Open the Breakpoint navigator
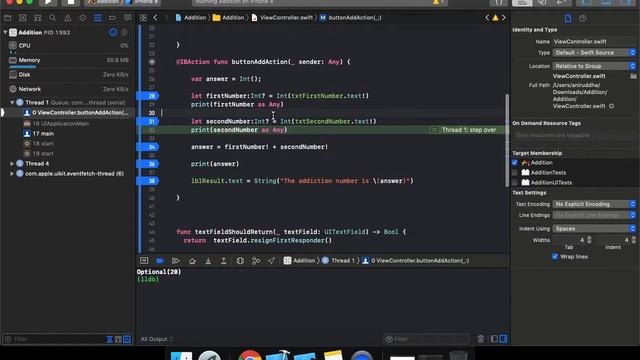Screen dimensions: 640x360 (112, 18)
